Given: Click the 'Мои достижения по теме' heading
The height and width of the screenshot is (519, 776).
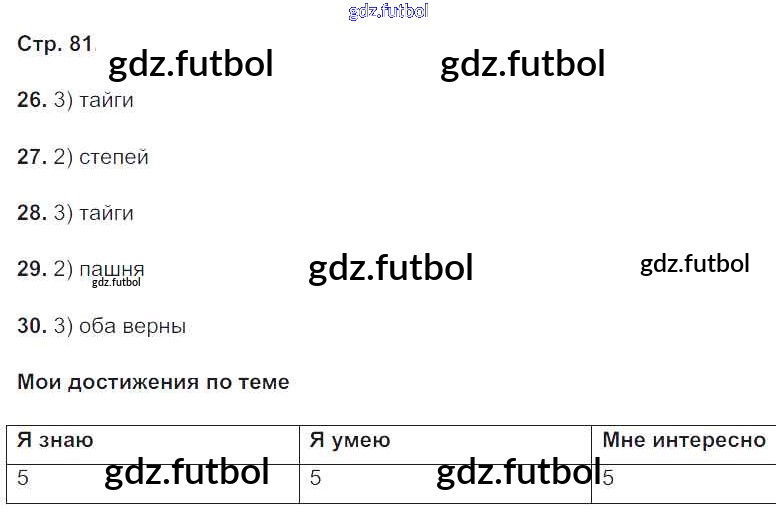Looking at the screenshot, I should click(153, 382).
